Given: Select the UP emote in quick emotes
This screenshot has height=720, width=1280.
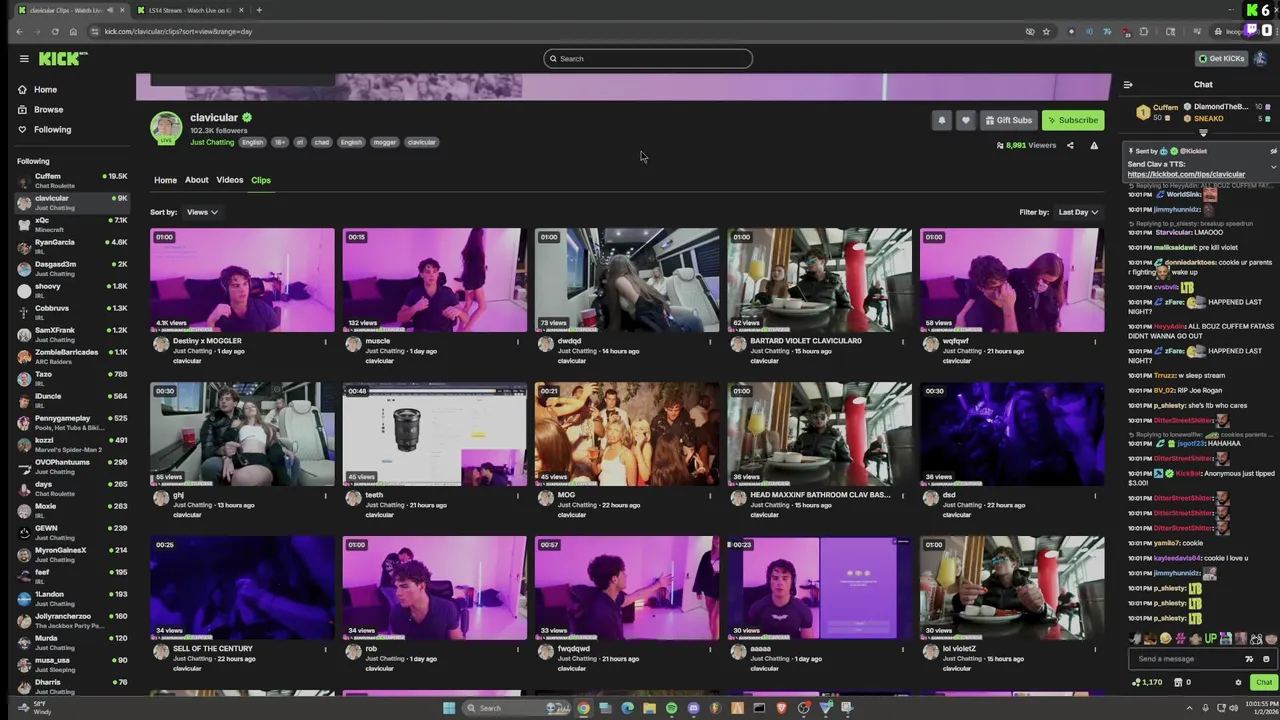Looking at the screenshot, I should click(1211, 638).
